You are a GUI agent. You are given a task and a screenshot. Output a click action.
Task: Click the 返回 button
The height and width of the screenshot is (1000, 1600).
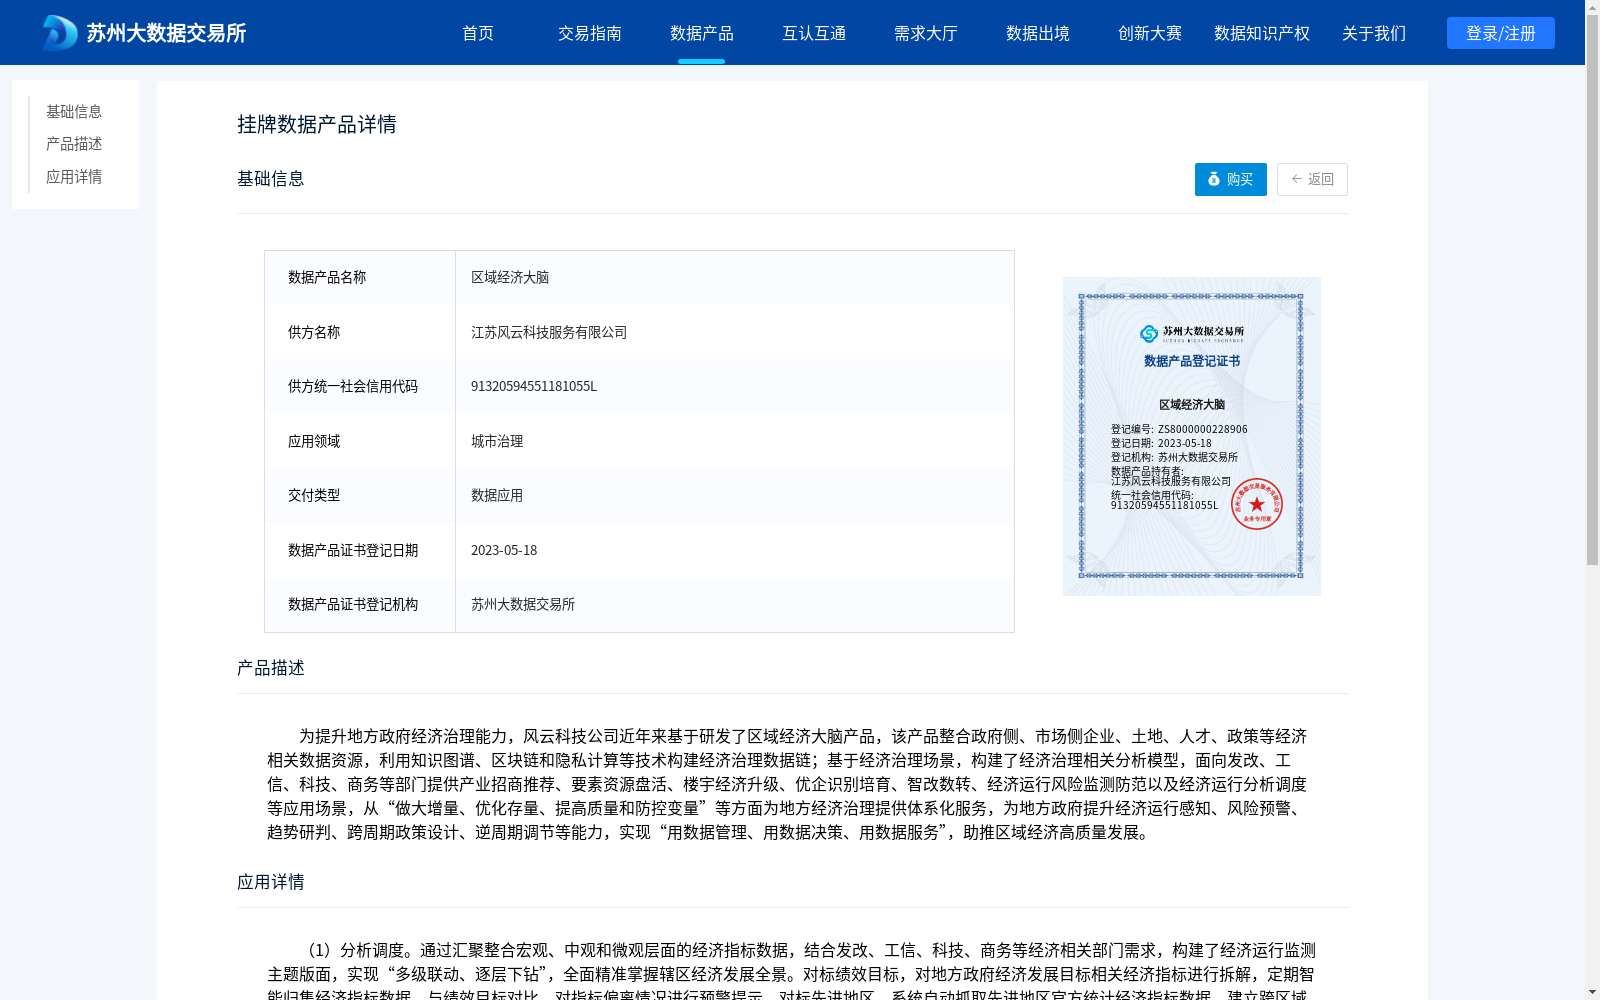point(1312,179)
